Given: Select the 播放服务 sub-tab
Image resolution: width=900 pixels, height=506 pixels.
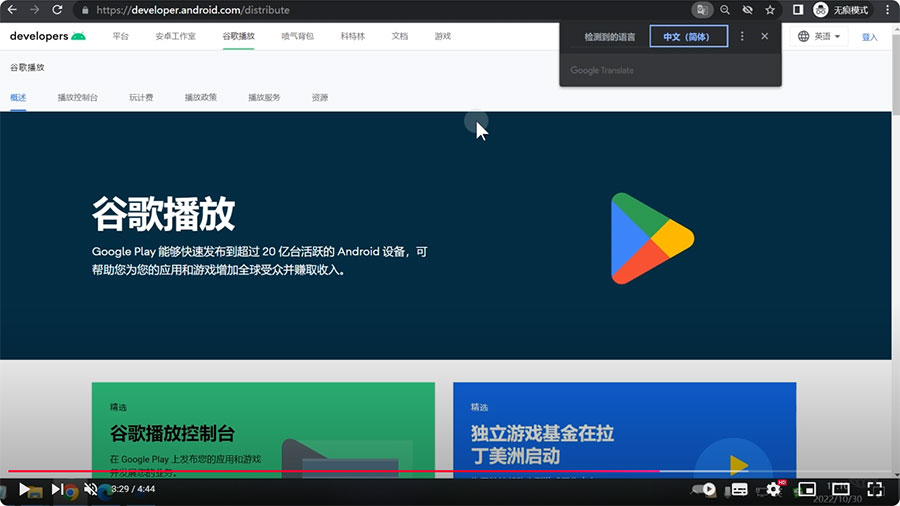Looking at the screenshot, I should pos(264,98).
